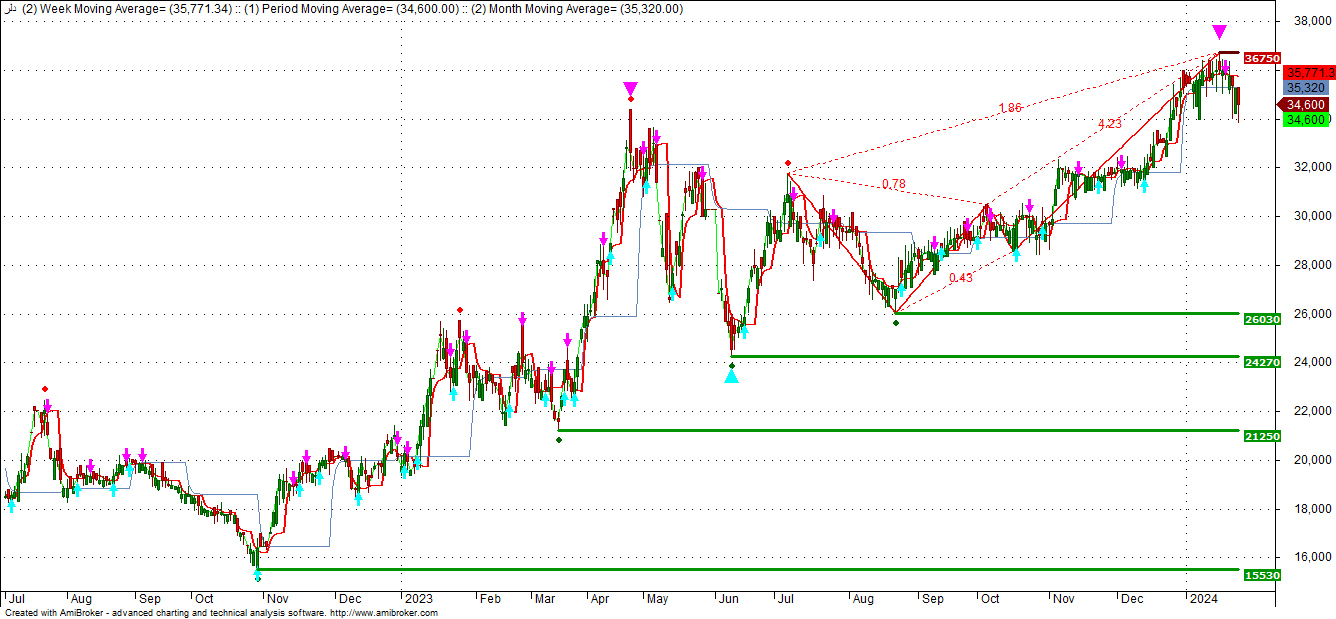Image resolution: width=1336 pixels, height=619 pixels.
Task: Click the Jun label on time axis
Action: [x=728, y=598]
